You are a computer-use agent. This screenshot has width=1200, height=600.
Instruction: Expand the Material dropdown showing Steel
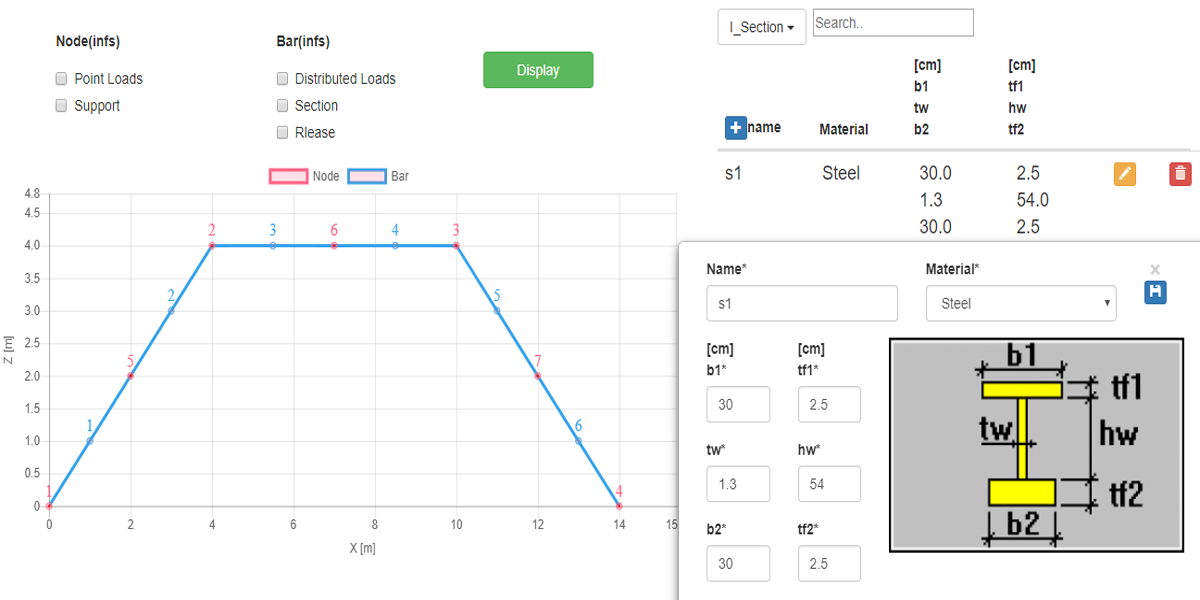point(1021,303)
